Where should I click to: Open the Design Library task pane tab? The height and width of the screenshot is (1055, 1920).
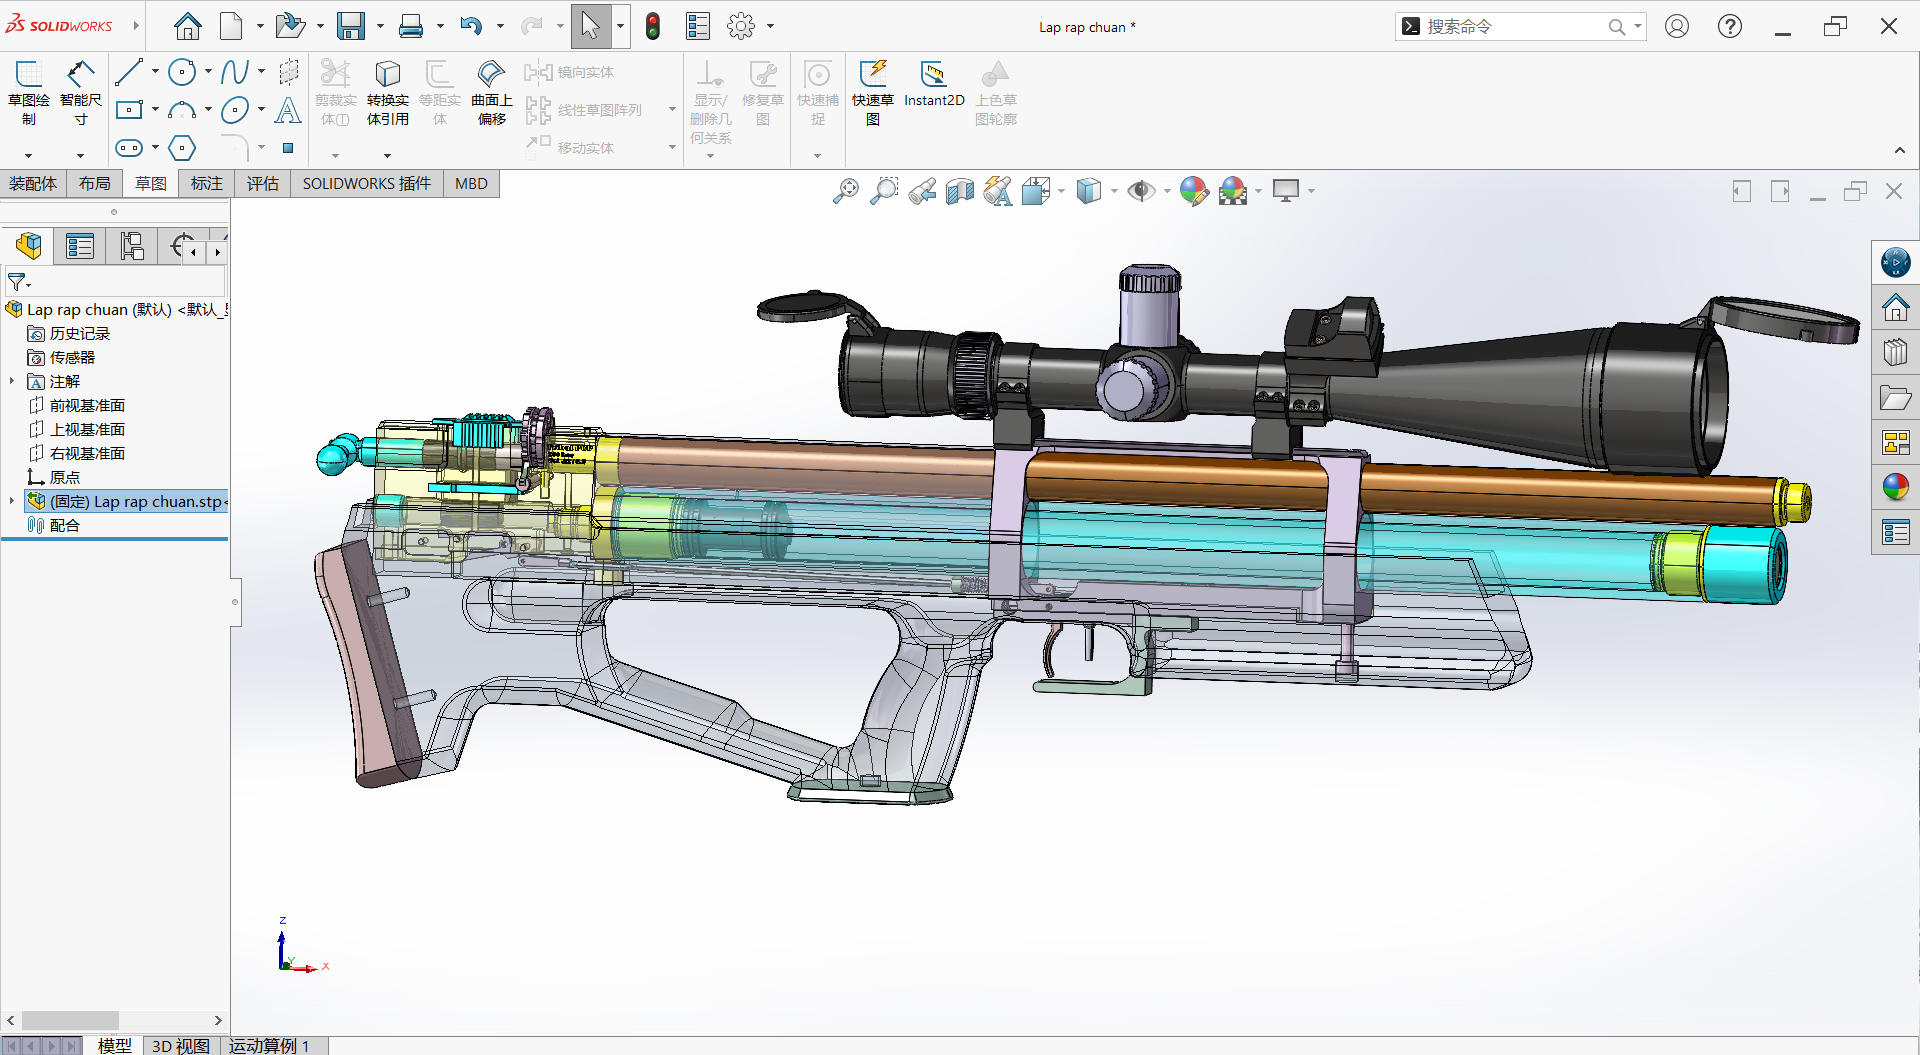pos(1895,352)
